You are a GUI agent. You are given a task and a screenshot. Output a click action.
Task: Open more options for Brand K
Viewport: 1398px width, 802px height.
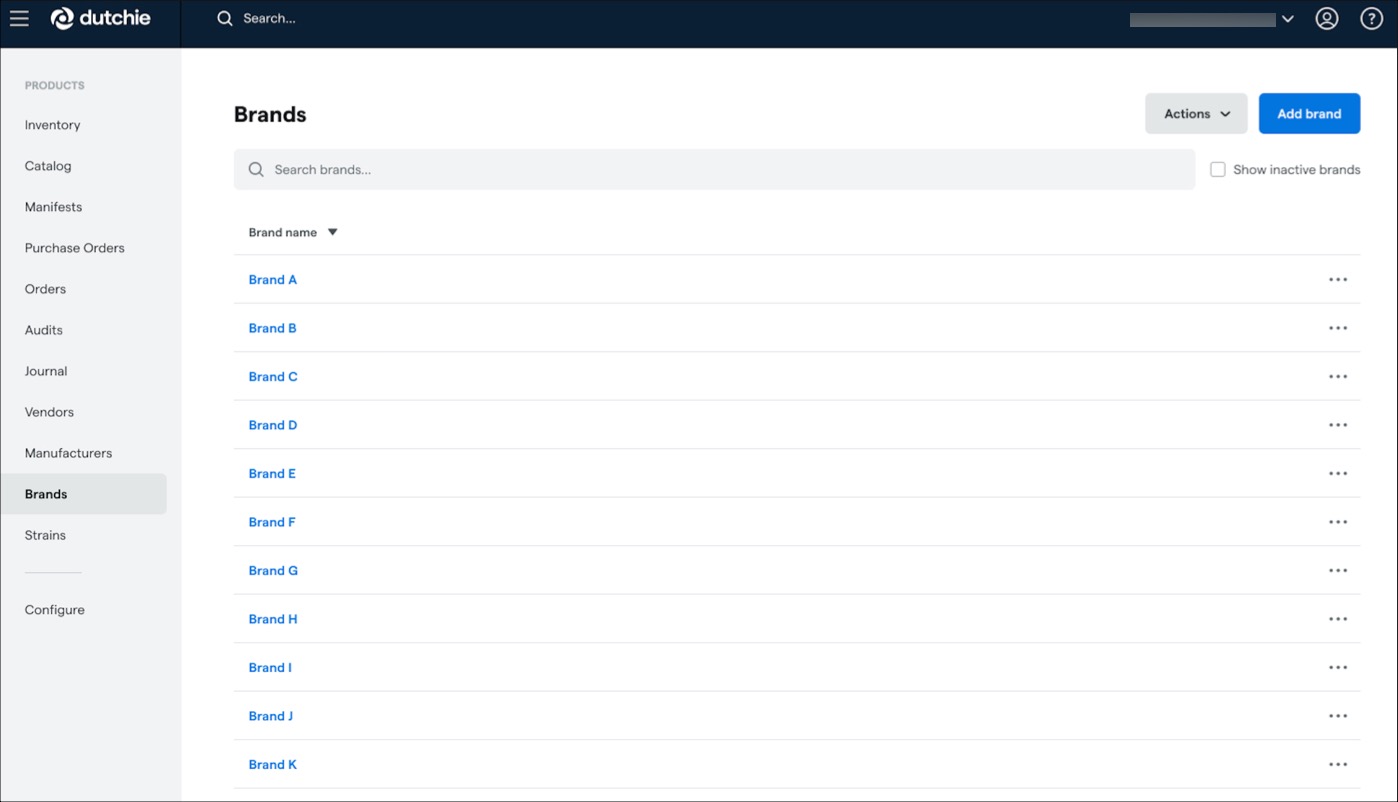click(1338, 765)
